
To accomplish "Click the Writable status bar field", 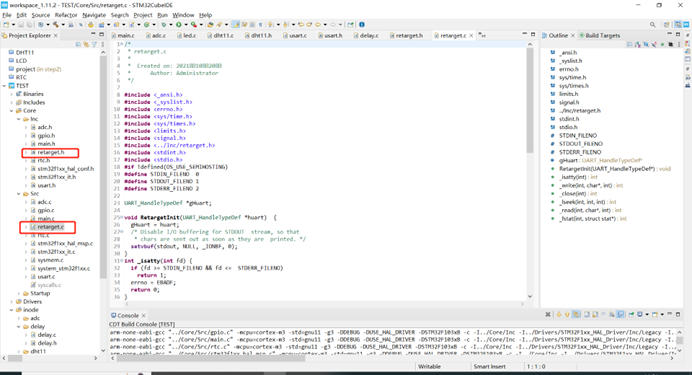I will coord(429,367).
